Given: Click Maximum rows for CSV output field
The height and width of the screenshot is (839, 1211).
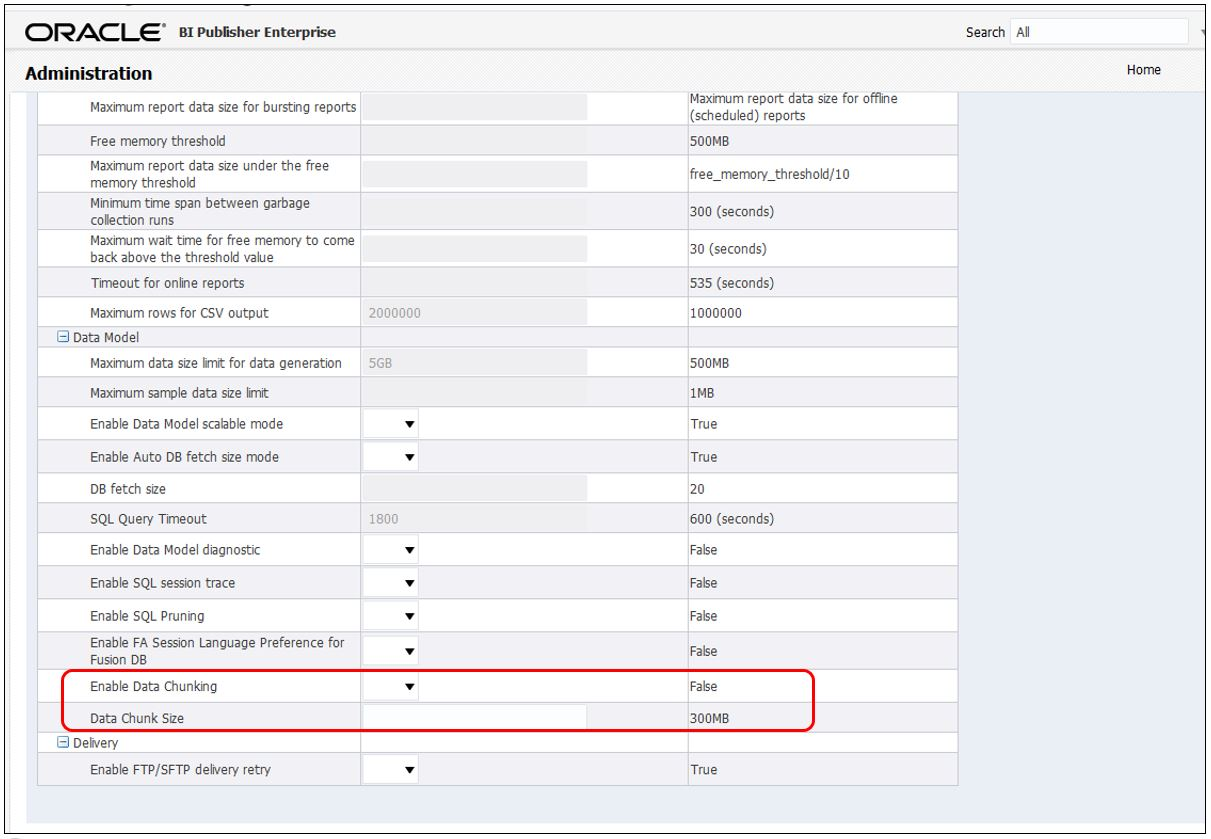Looking at the screenshot, I should 474,313.
